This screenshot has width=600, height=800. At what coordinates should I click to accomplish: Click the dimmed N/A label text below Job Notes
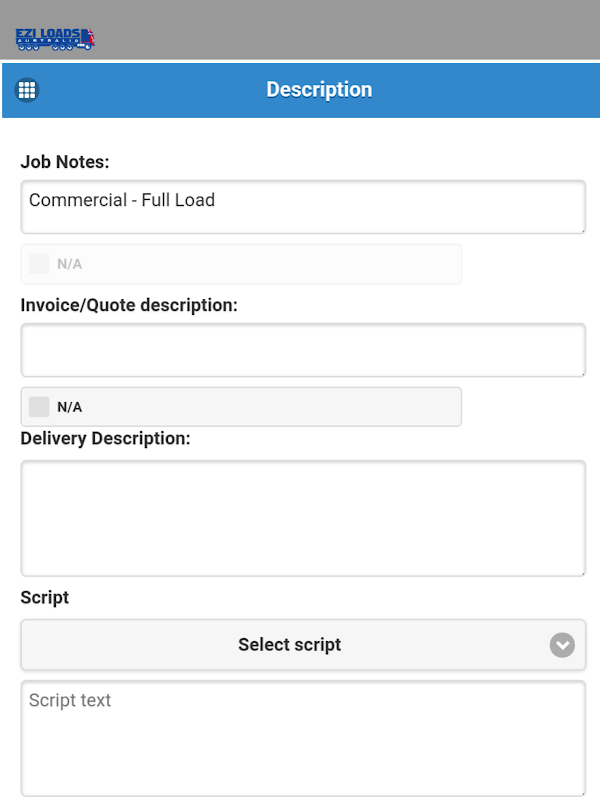[x=69, y=264]
